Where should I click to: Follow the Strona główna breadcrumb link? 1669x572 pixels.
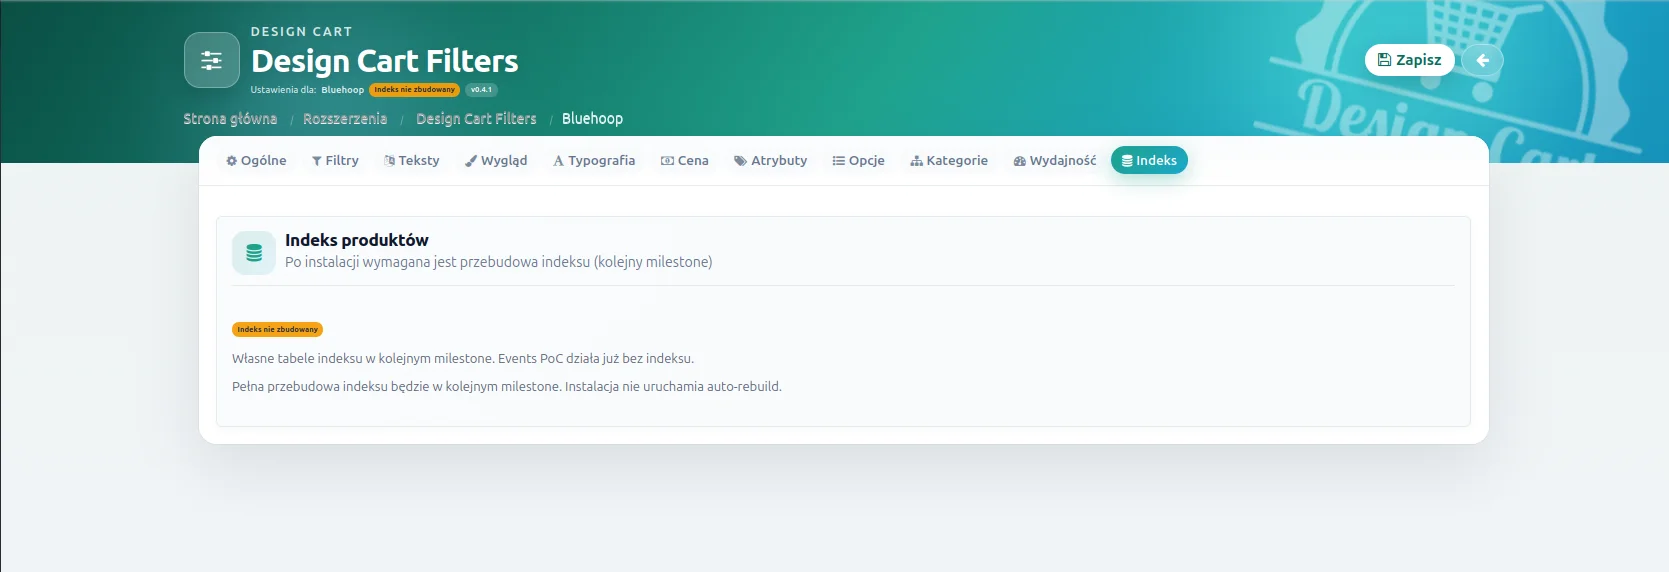[x=230, y=118]
